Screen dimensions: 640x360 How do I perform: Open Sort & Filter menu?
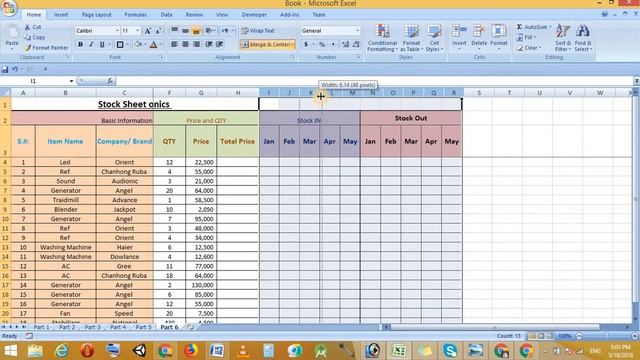[x=563, y=38]
